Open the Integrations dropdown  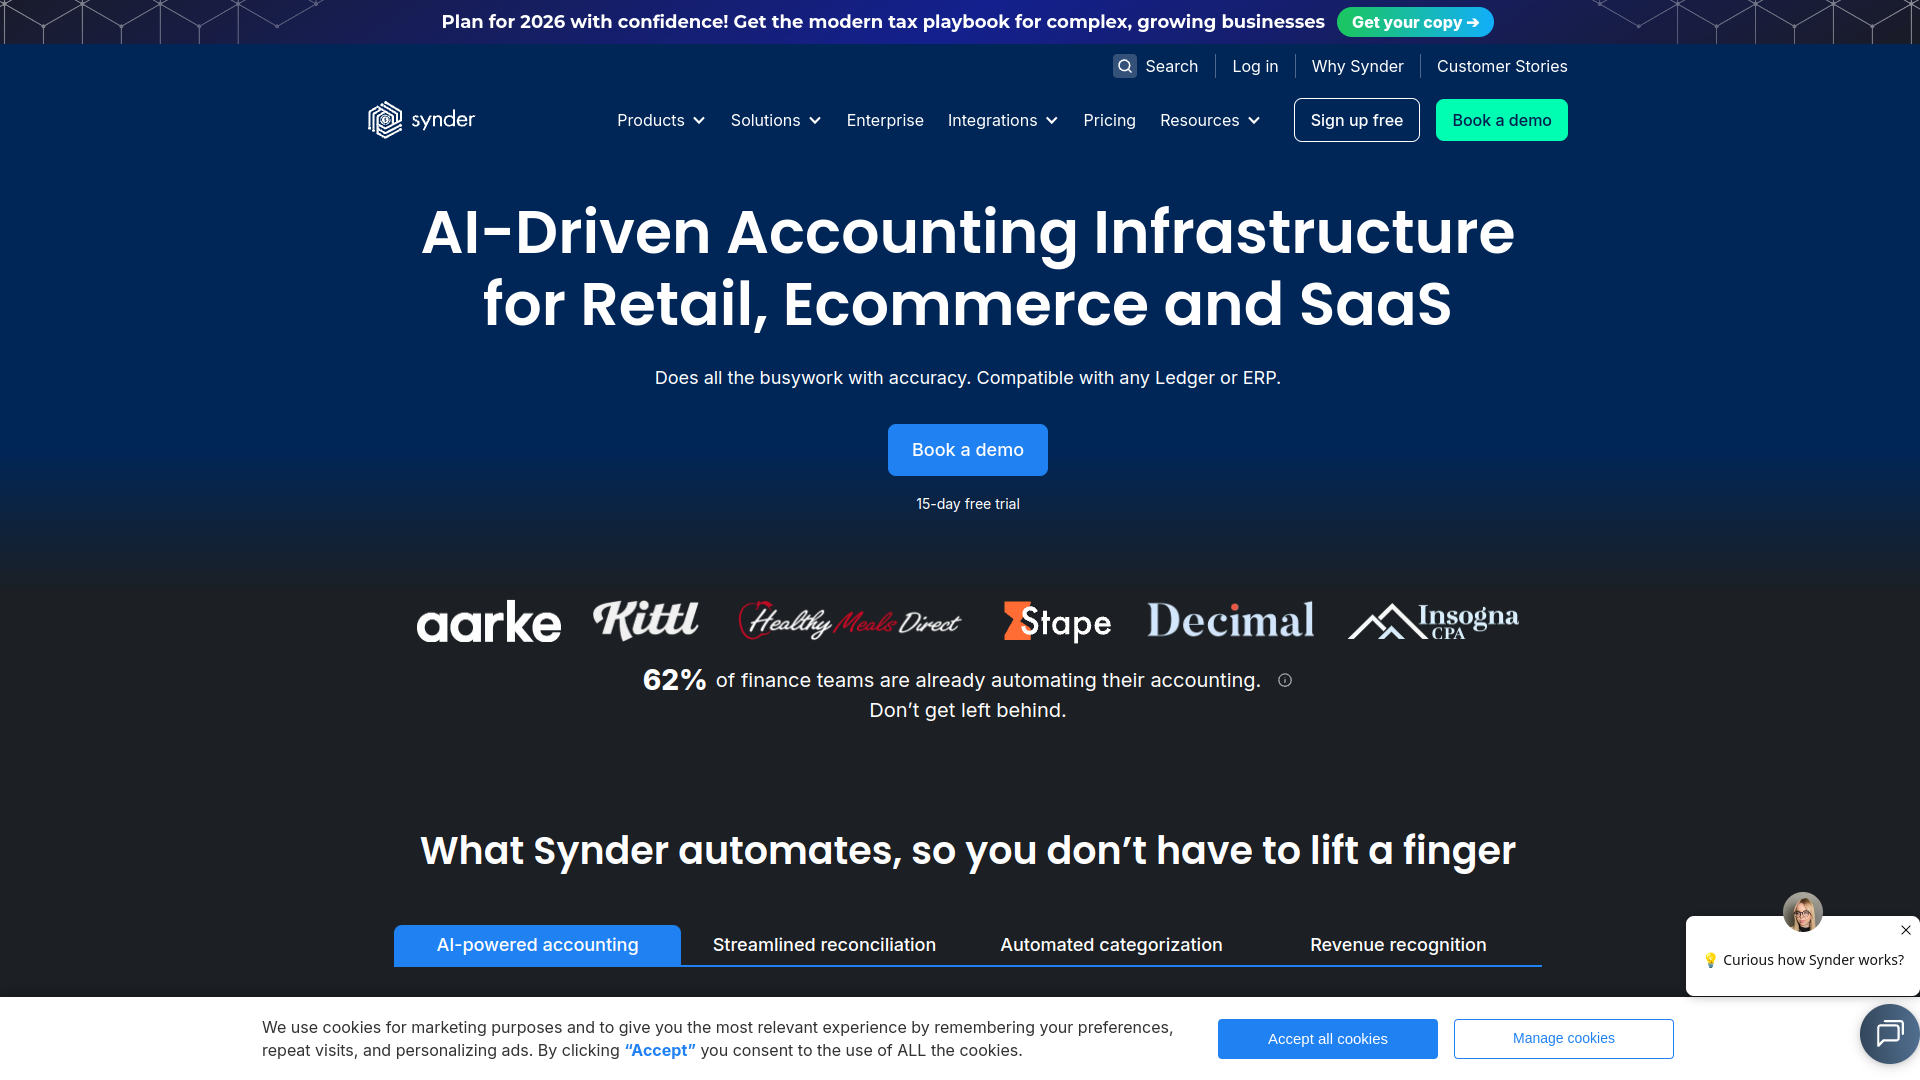1002,120
